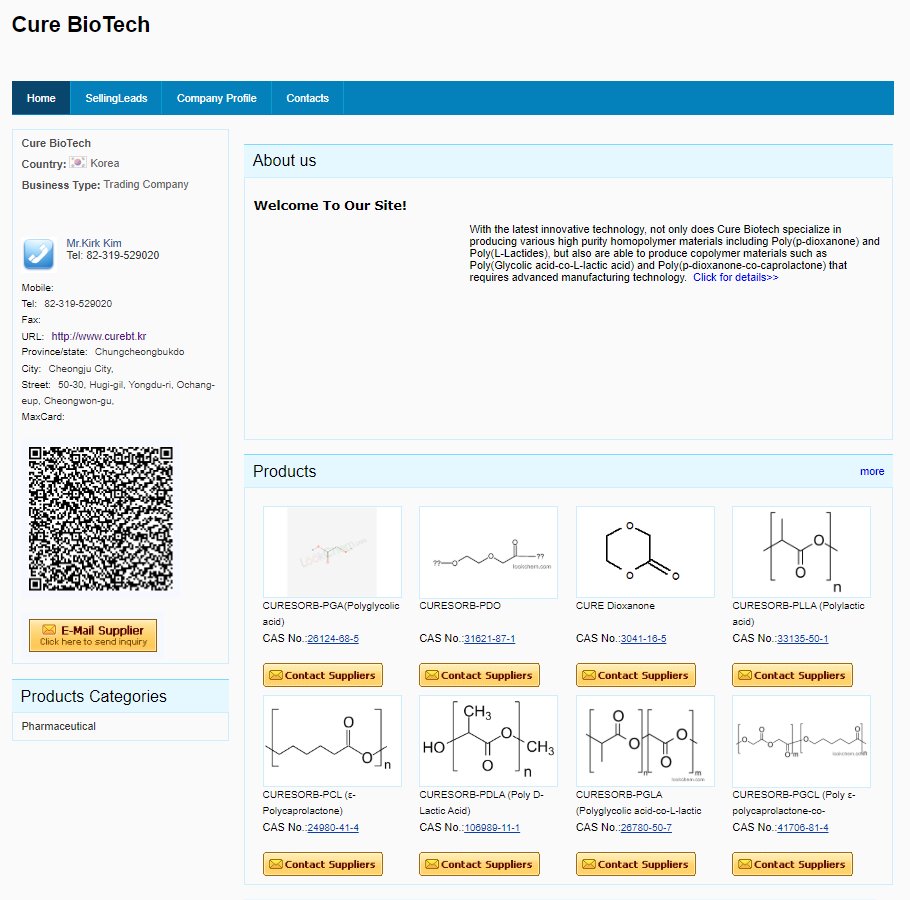910x900 pixels.
Task: Click the Cure BioTech page title
Action: pos(81,24)
